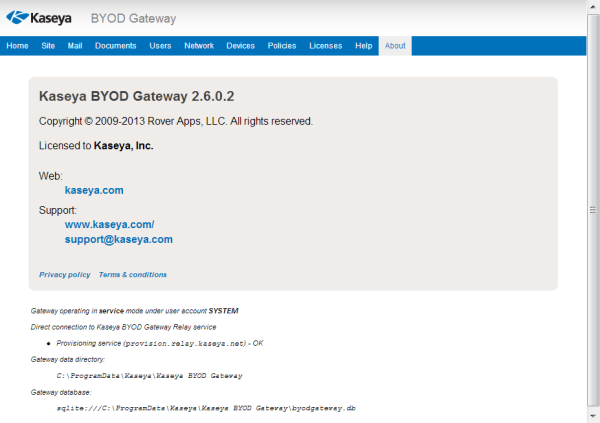Click the Direct connection to Relay service line
The width and height of the screenshot is (600, 423).
pos(124,327)
